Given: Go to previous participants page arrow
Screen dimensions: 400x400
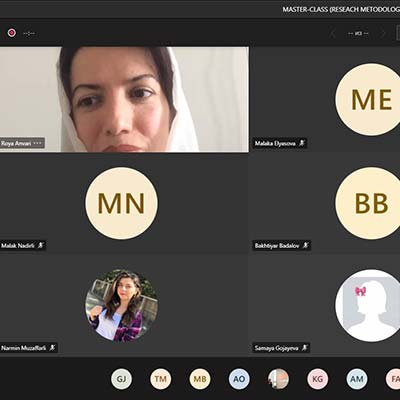Looking at the screenshot, I should 333,33.
